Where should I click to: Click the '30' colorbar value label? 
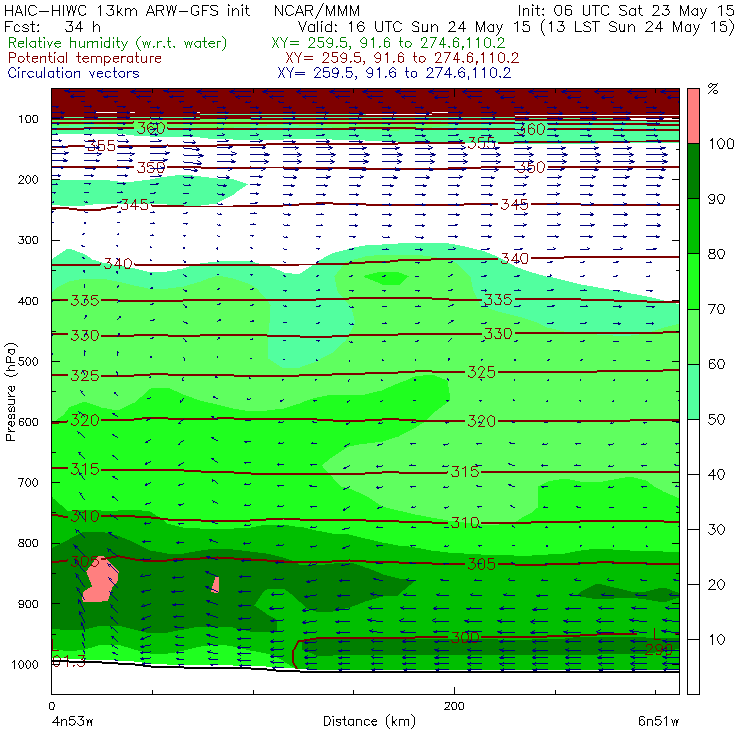point(717,530)
